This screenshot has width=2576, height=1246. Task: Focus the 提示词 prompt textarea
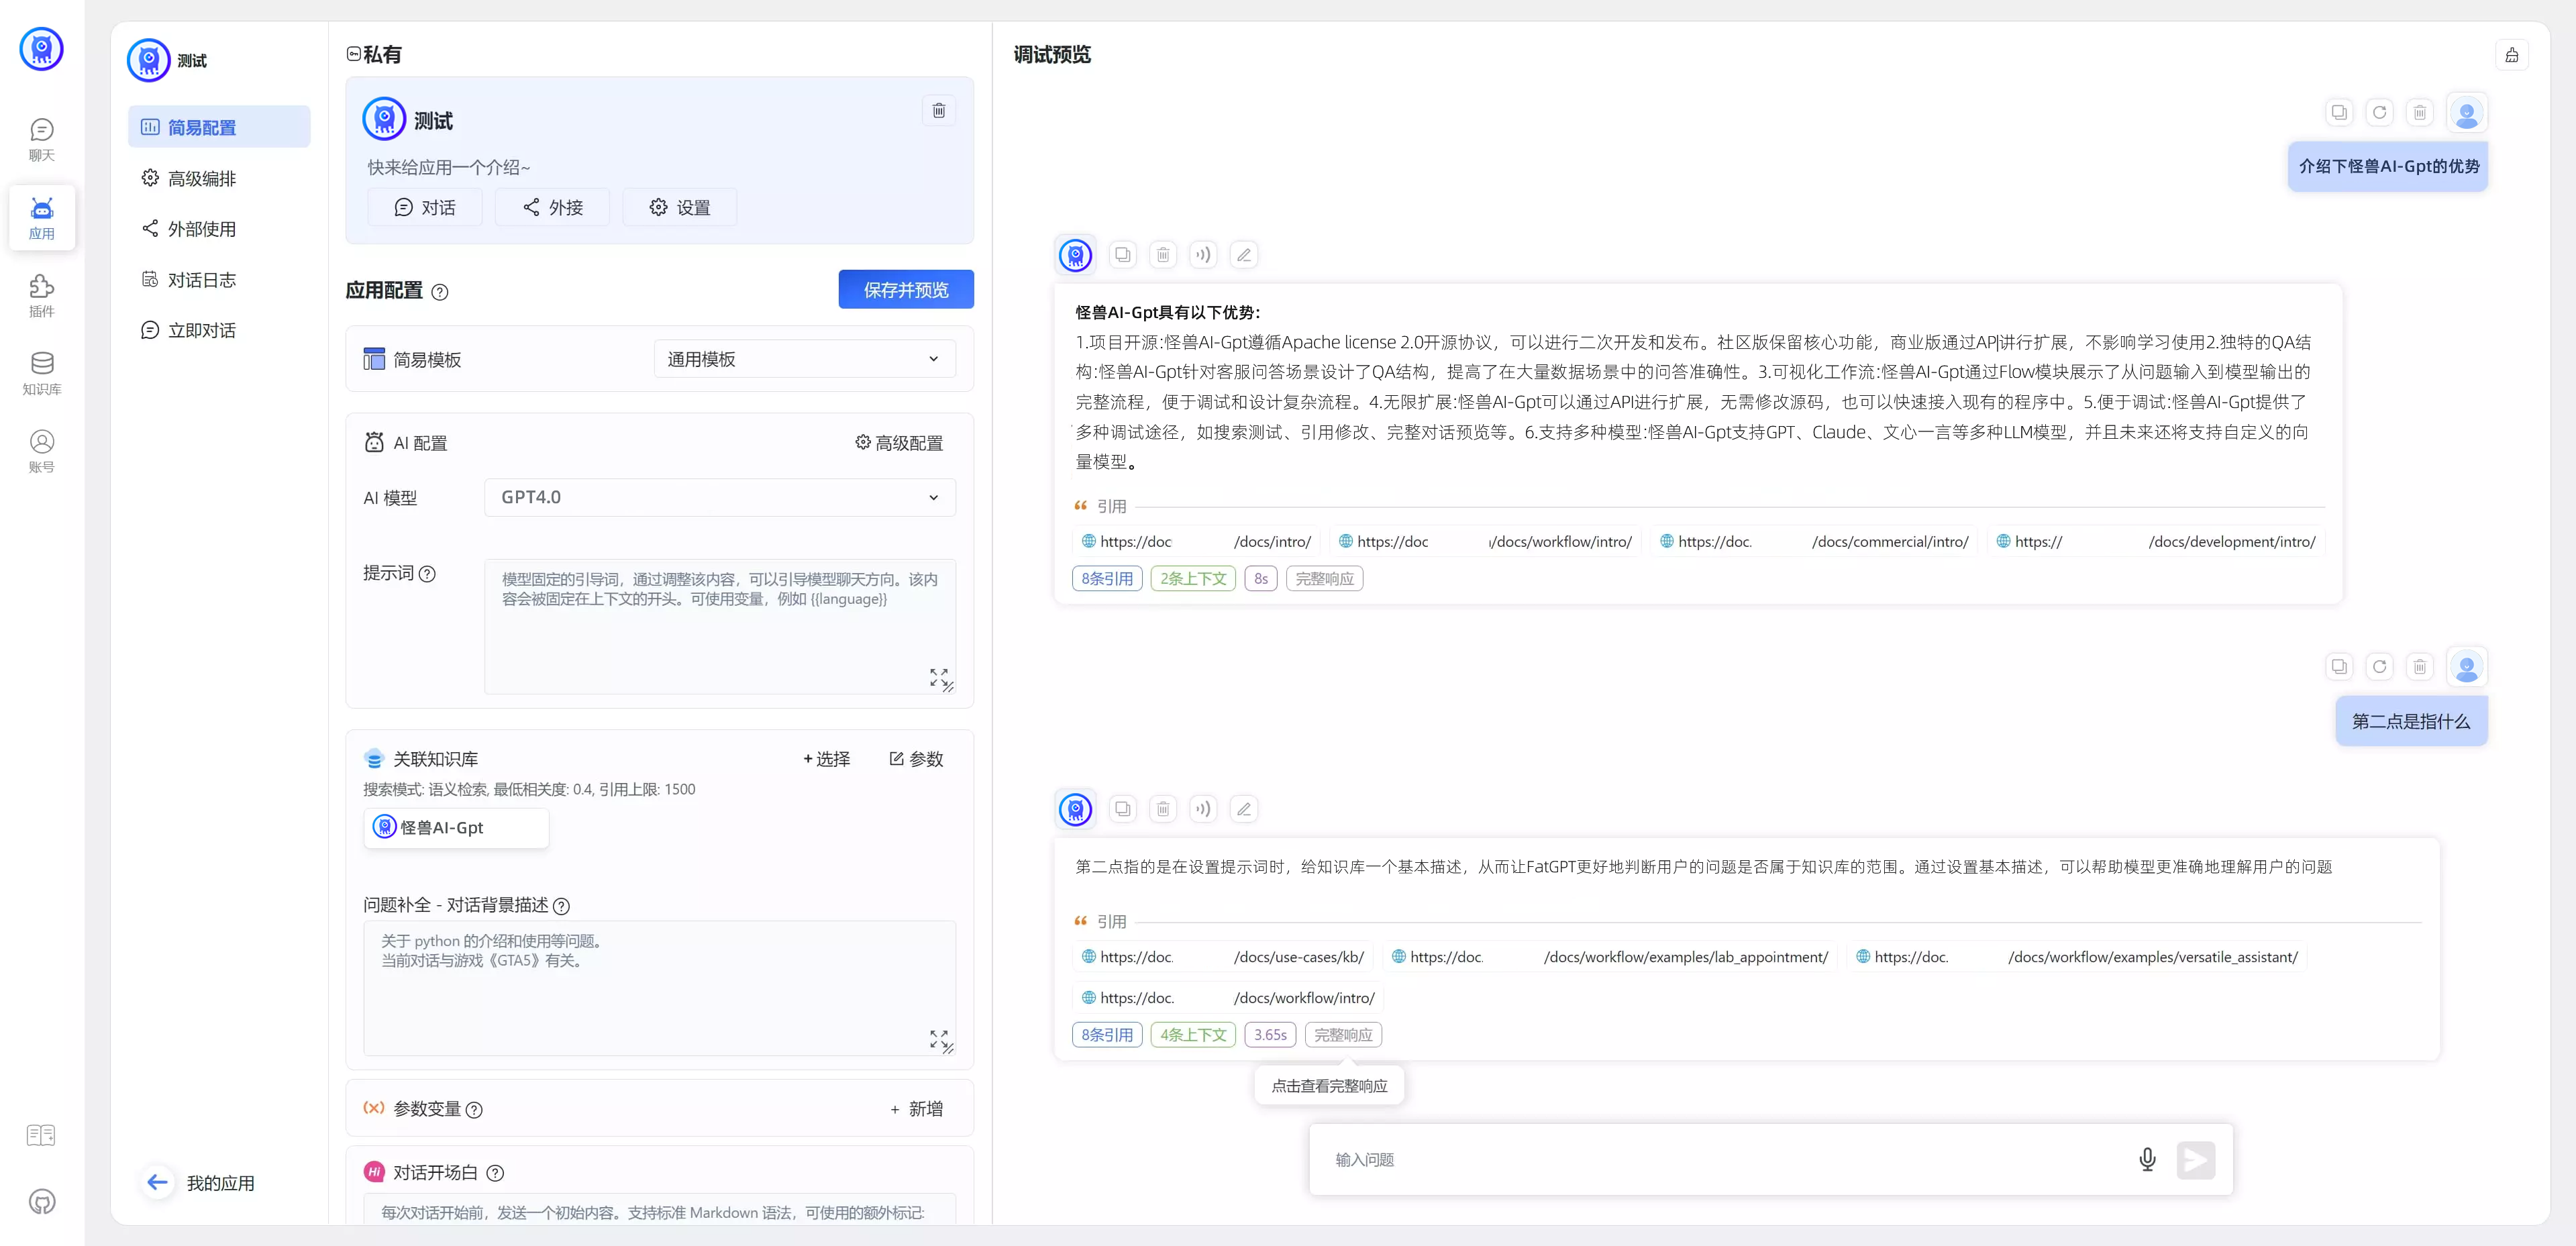[x=719, y=626]
